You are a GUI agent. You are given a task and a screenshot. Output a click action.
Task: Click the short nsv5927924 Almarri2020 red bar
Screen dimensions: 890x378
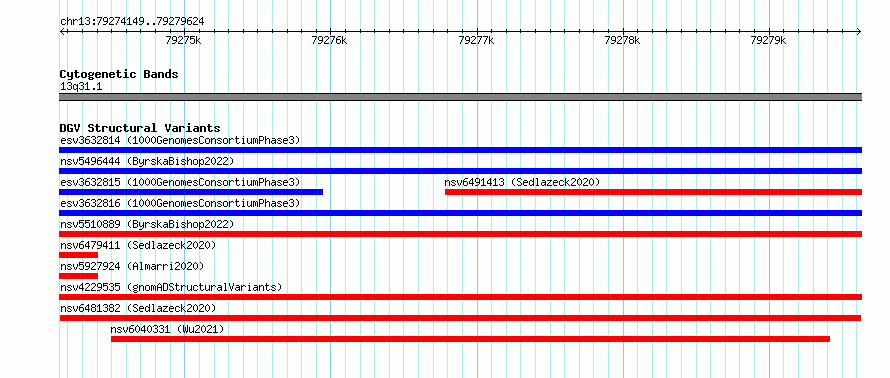pos(78,276)
